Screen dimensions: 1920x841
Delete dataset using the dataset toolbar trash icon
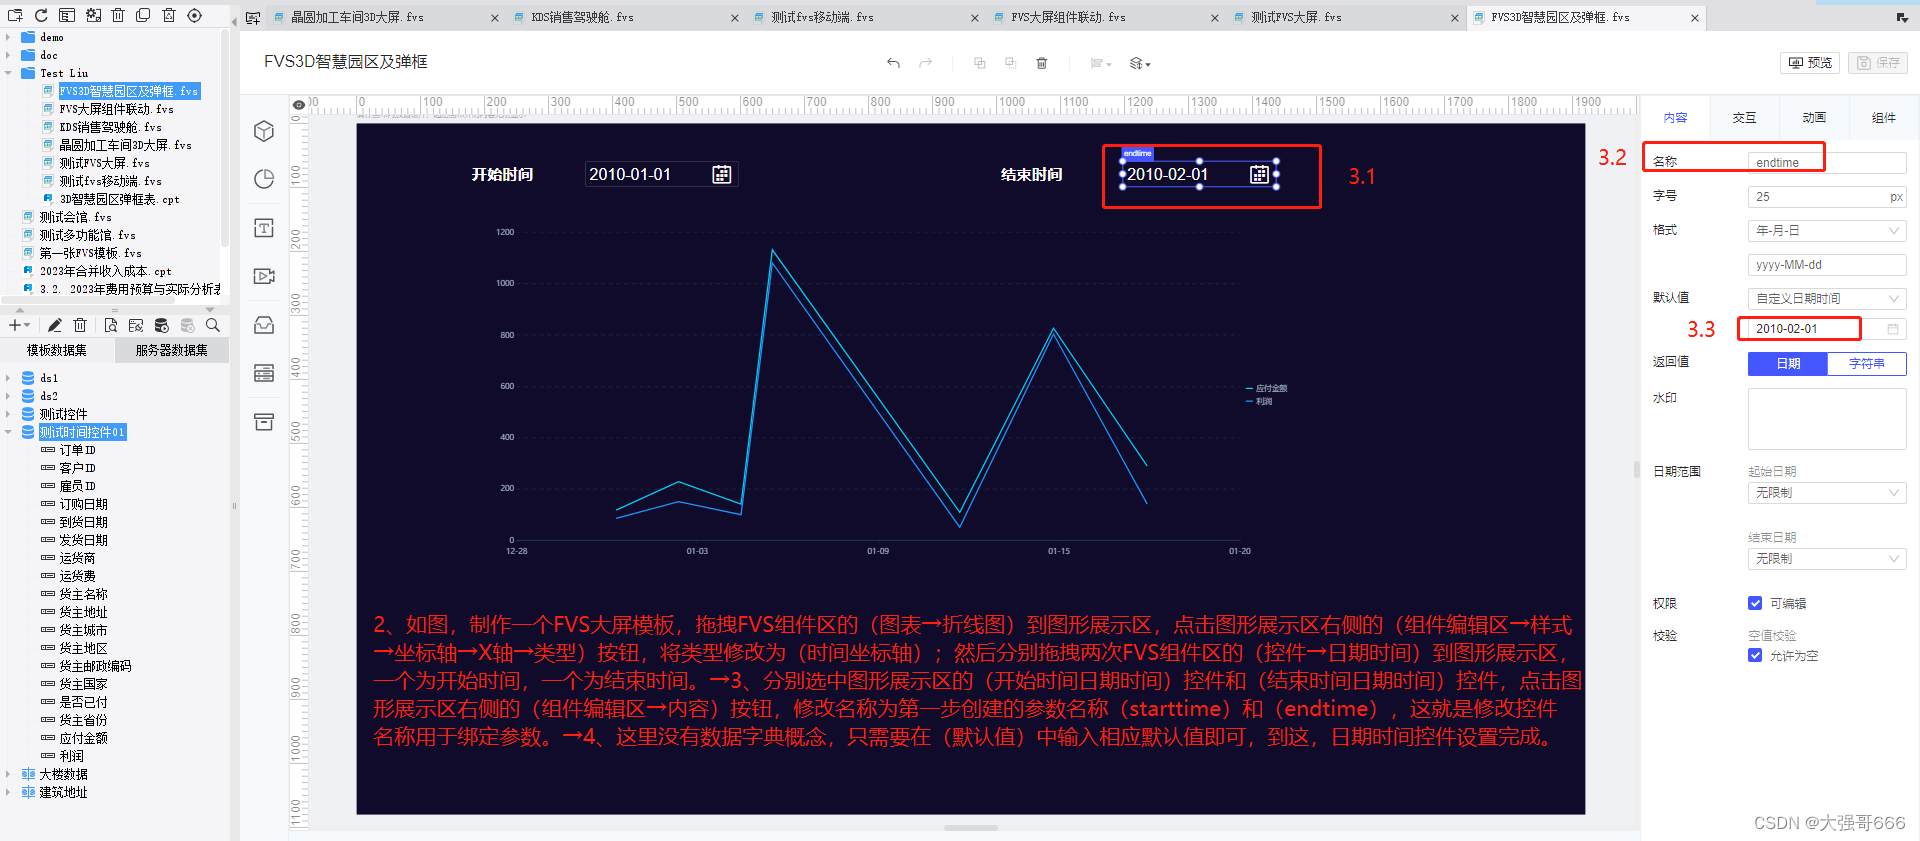(81, 325)
